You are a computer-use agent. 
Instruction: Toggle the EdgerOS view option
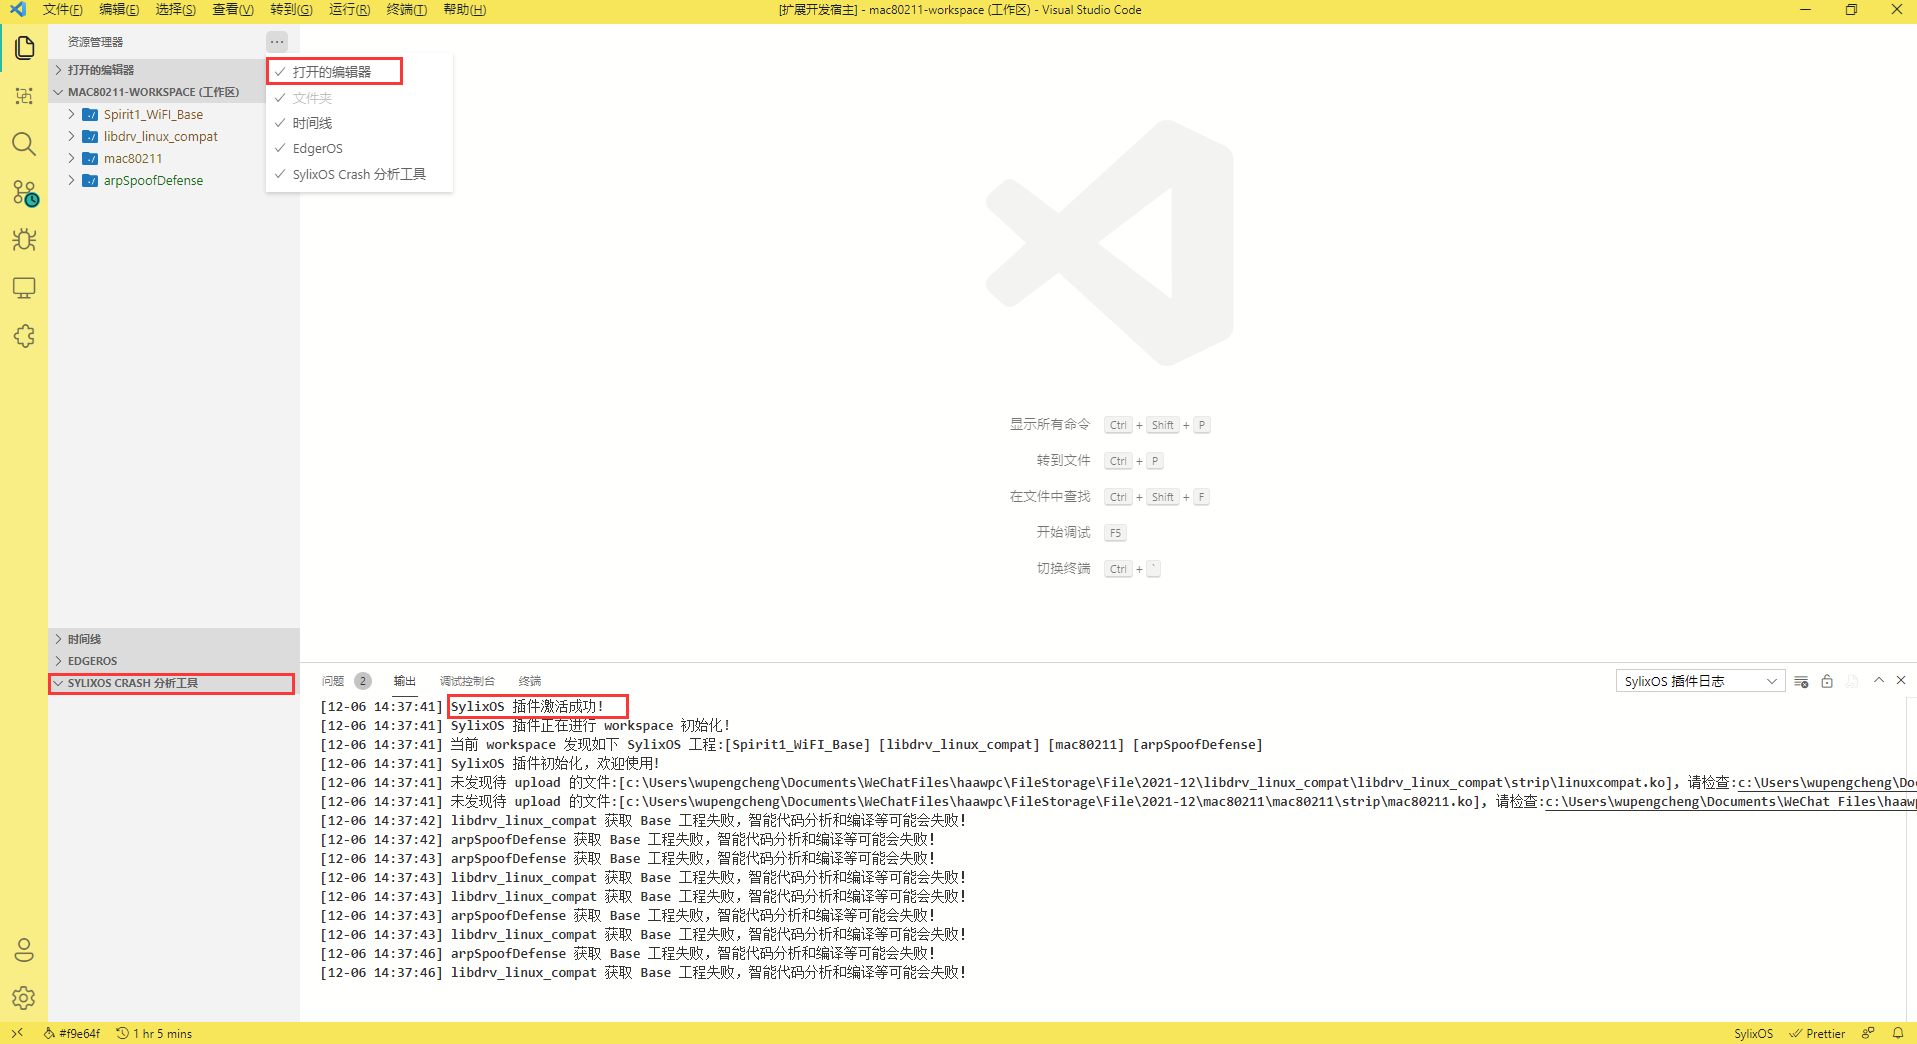click(x=359, y=148)
